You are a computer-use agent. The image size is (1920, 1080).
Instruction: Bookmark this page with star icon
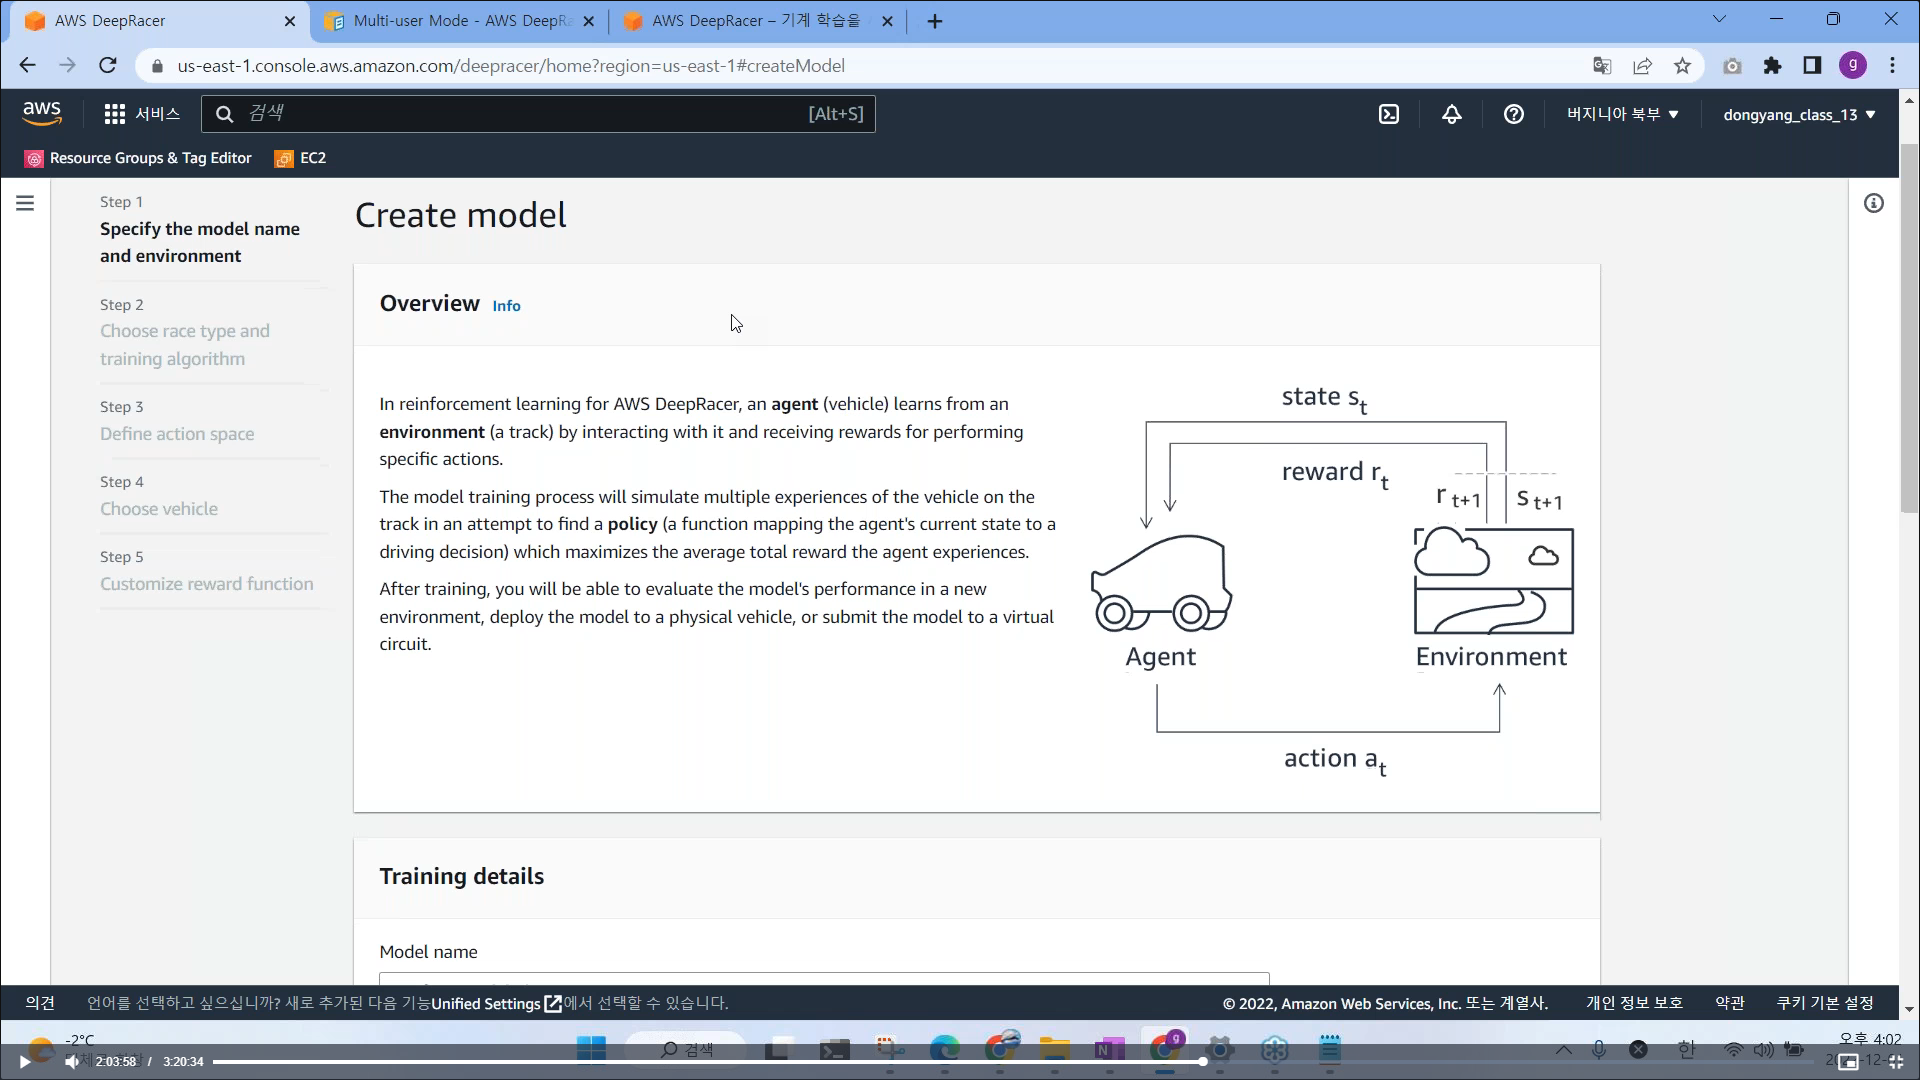1682,66
